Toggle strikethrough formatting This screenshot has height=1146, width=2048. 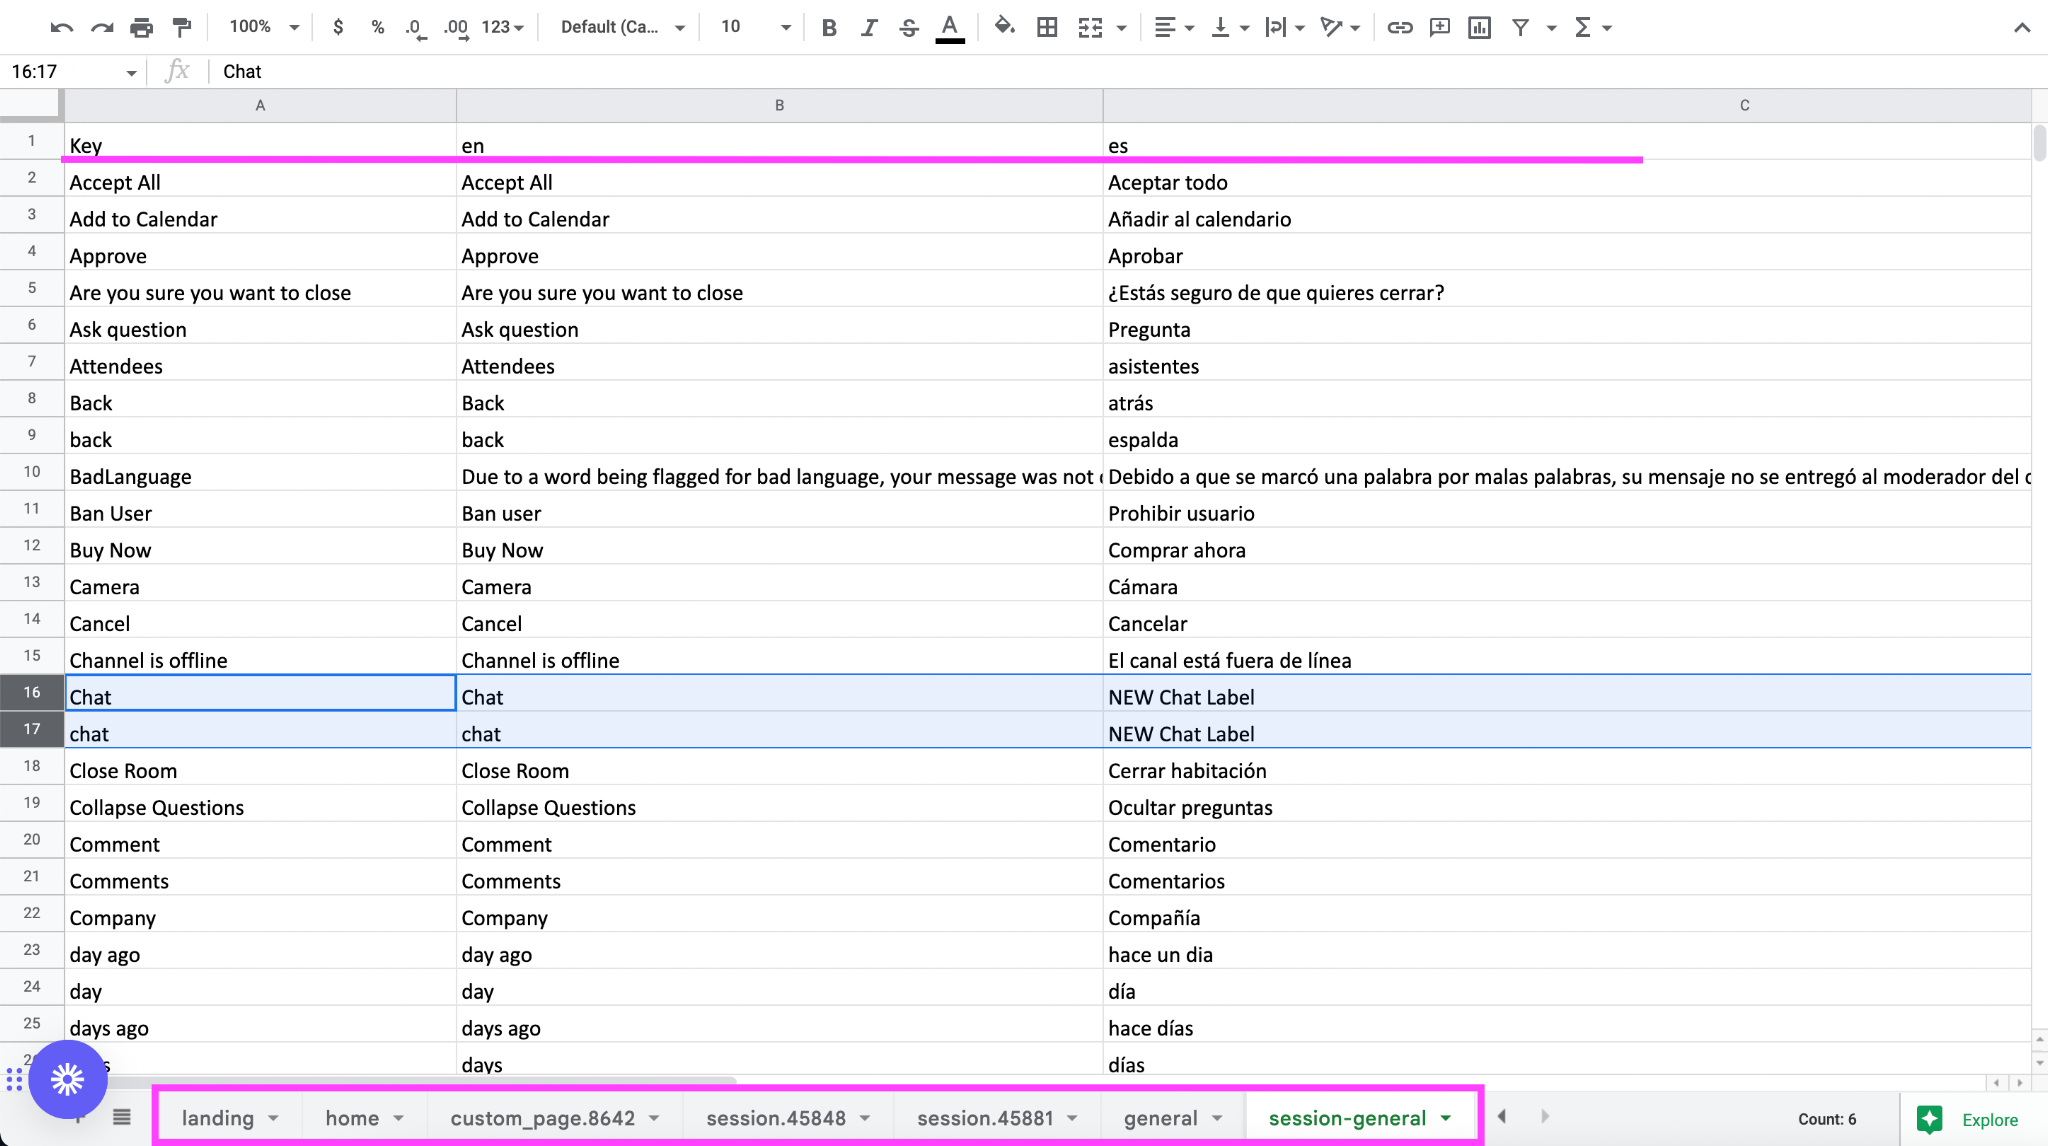point(908,27)
